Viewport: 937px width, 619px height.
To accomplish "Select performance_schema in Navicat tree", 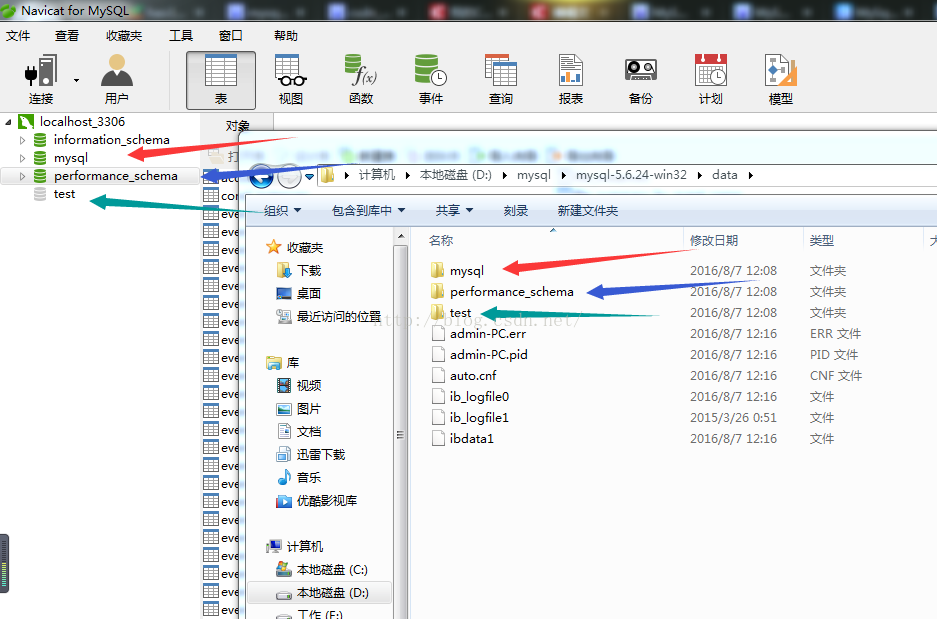I will point(115,176).
